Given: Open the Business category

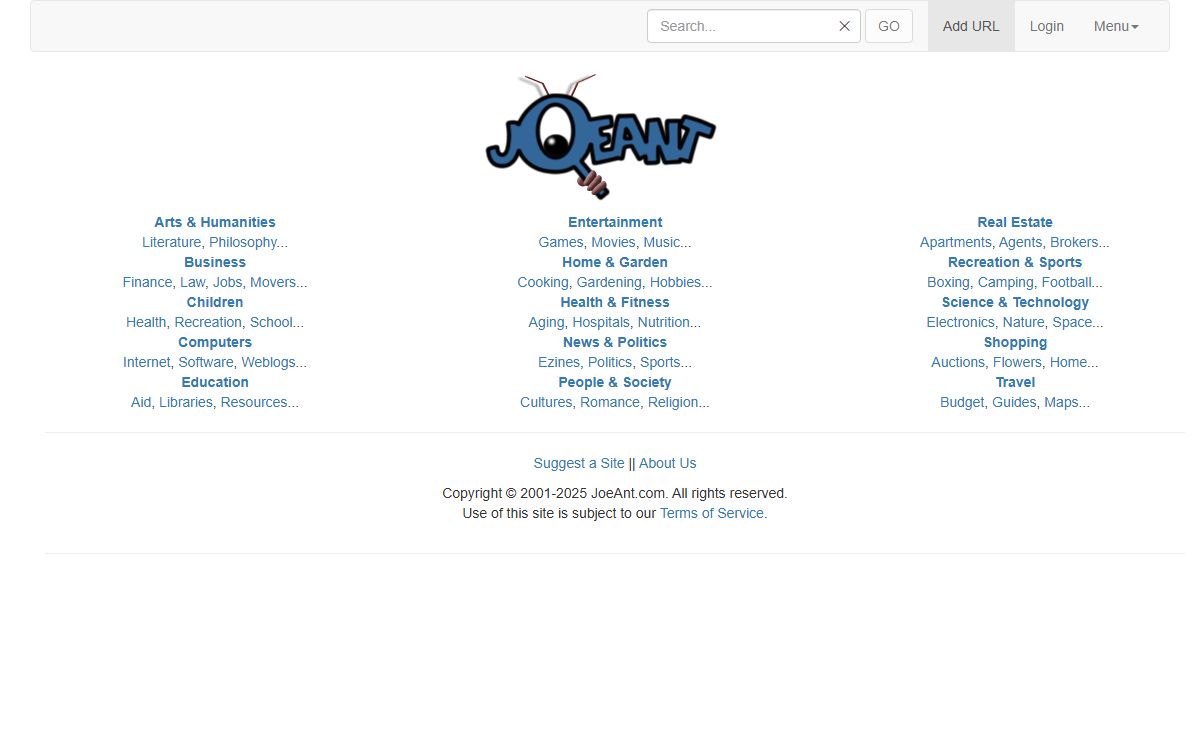Looking at the screenshot, I should click(x=215, y=262).
